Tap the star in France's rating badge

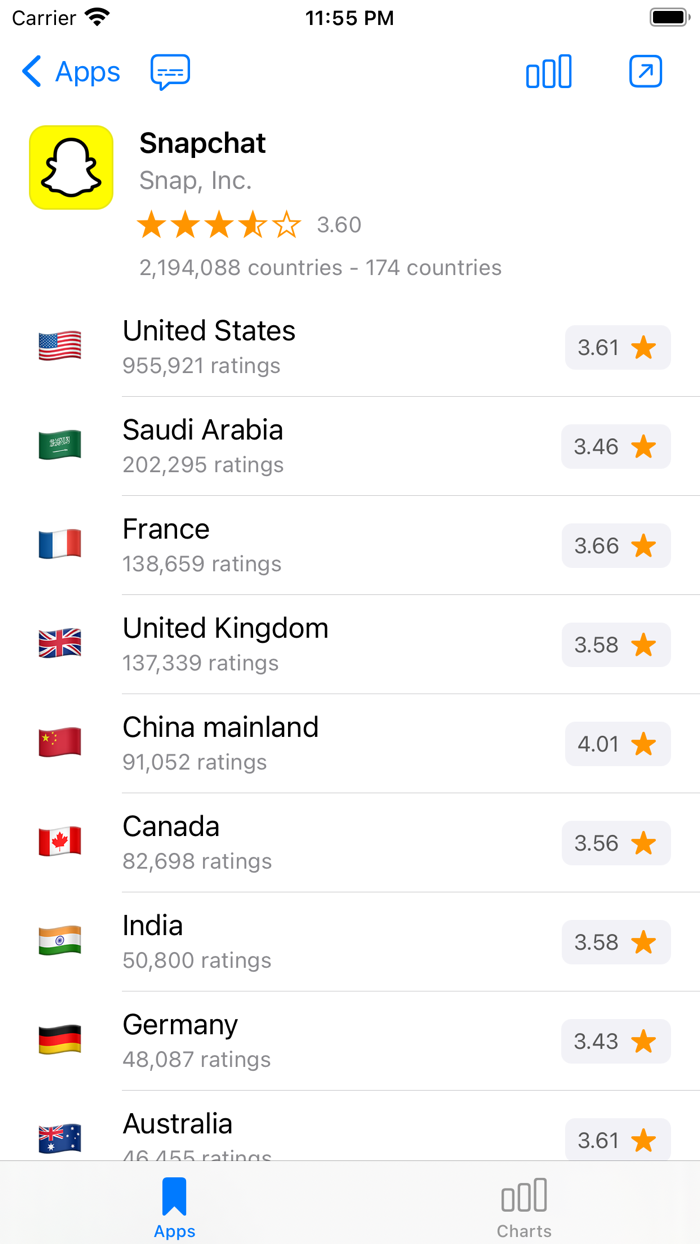tap(644, 546)
